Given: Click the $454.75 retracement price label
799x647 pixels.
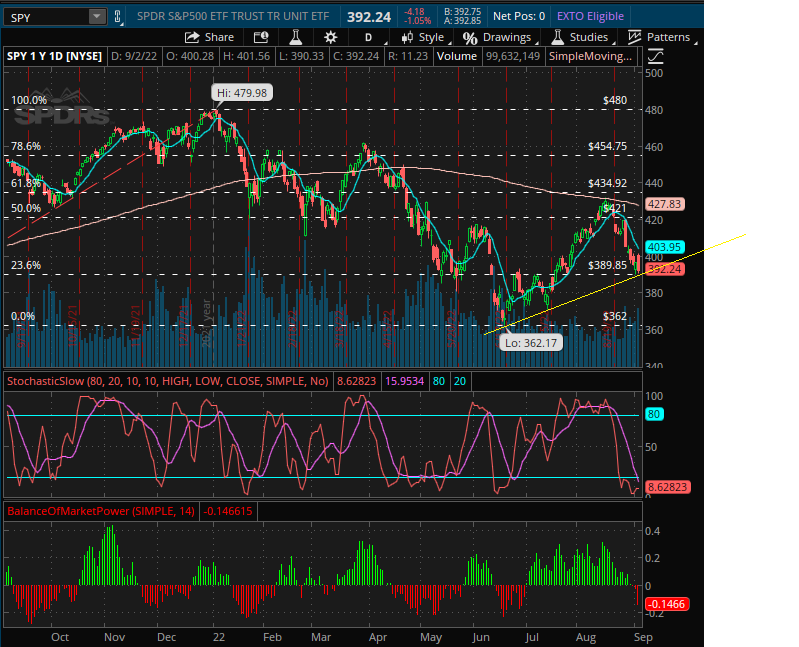Looking at the screenshot, I should 607,146.
